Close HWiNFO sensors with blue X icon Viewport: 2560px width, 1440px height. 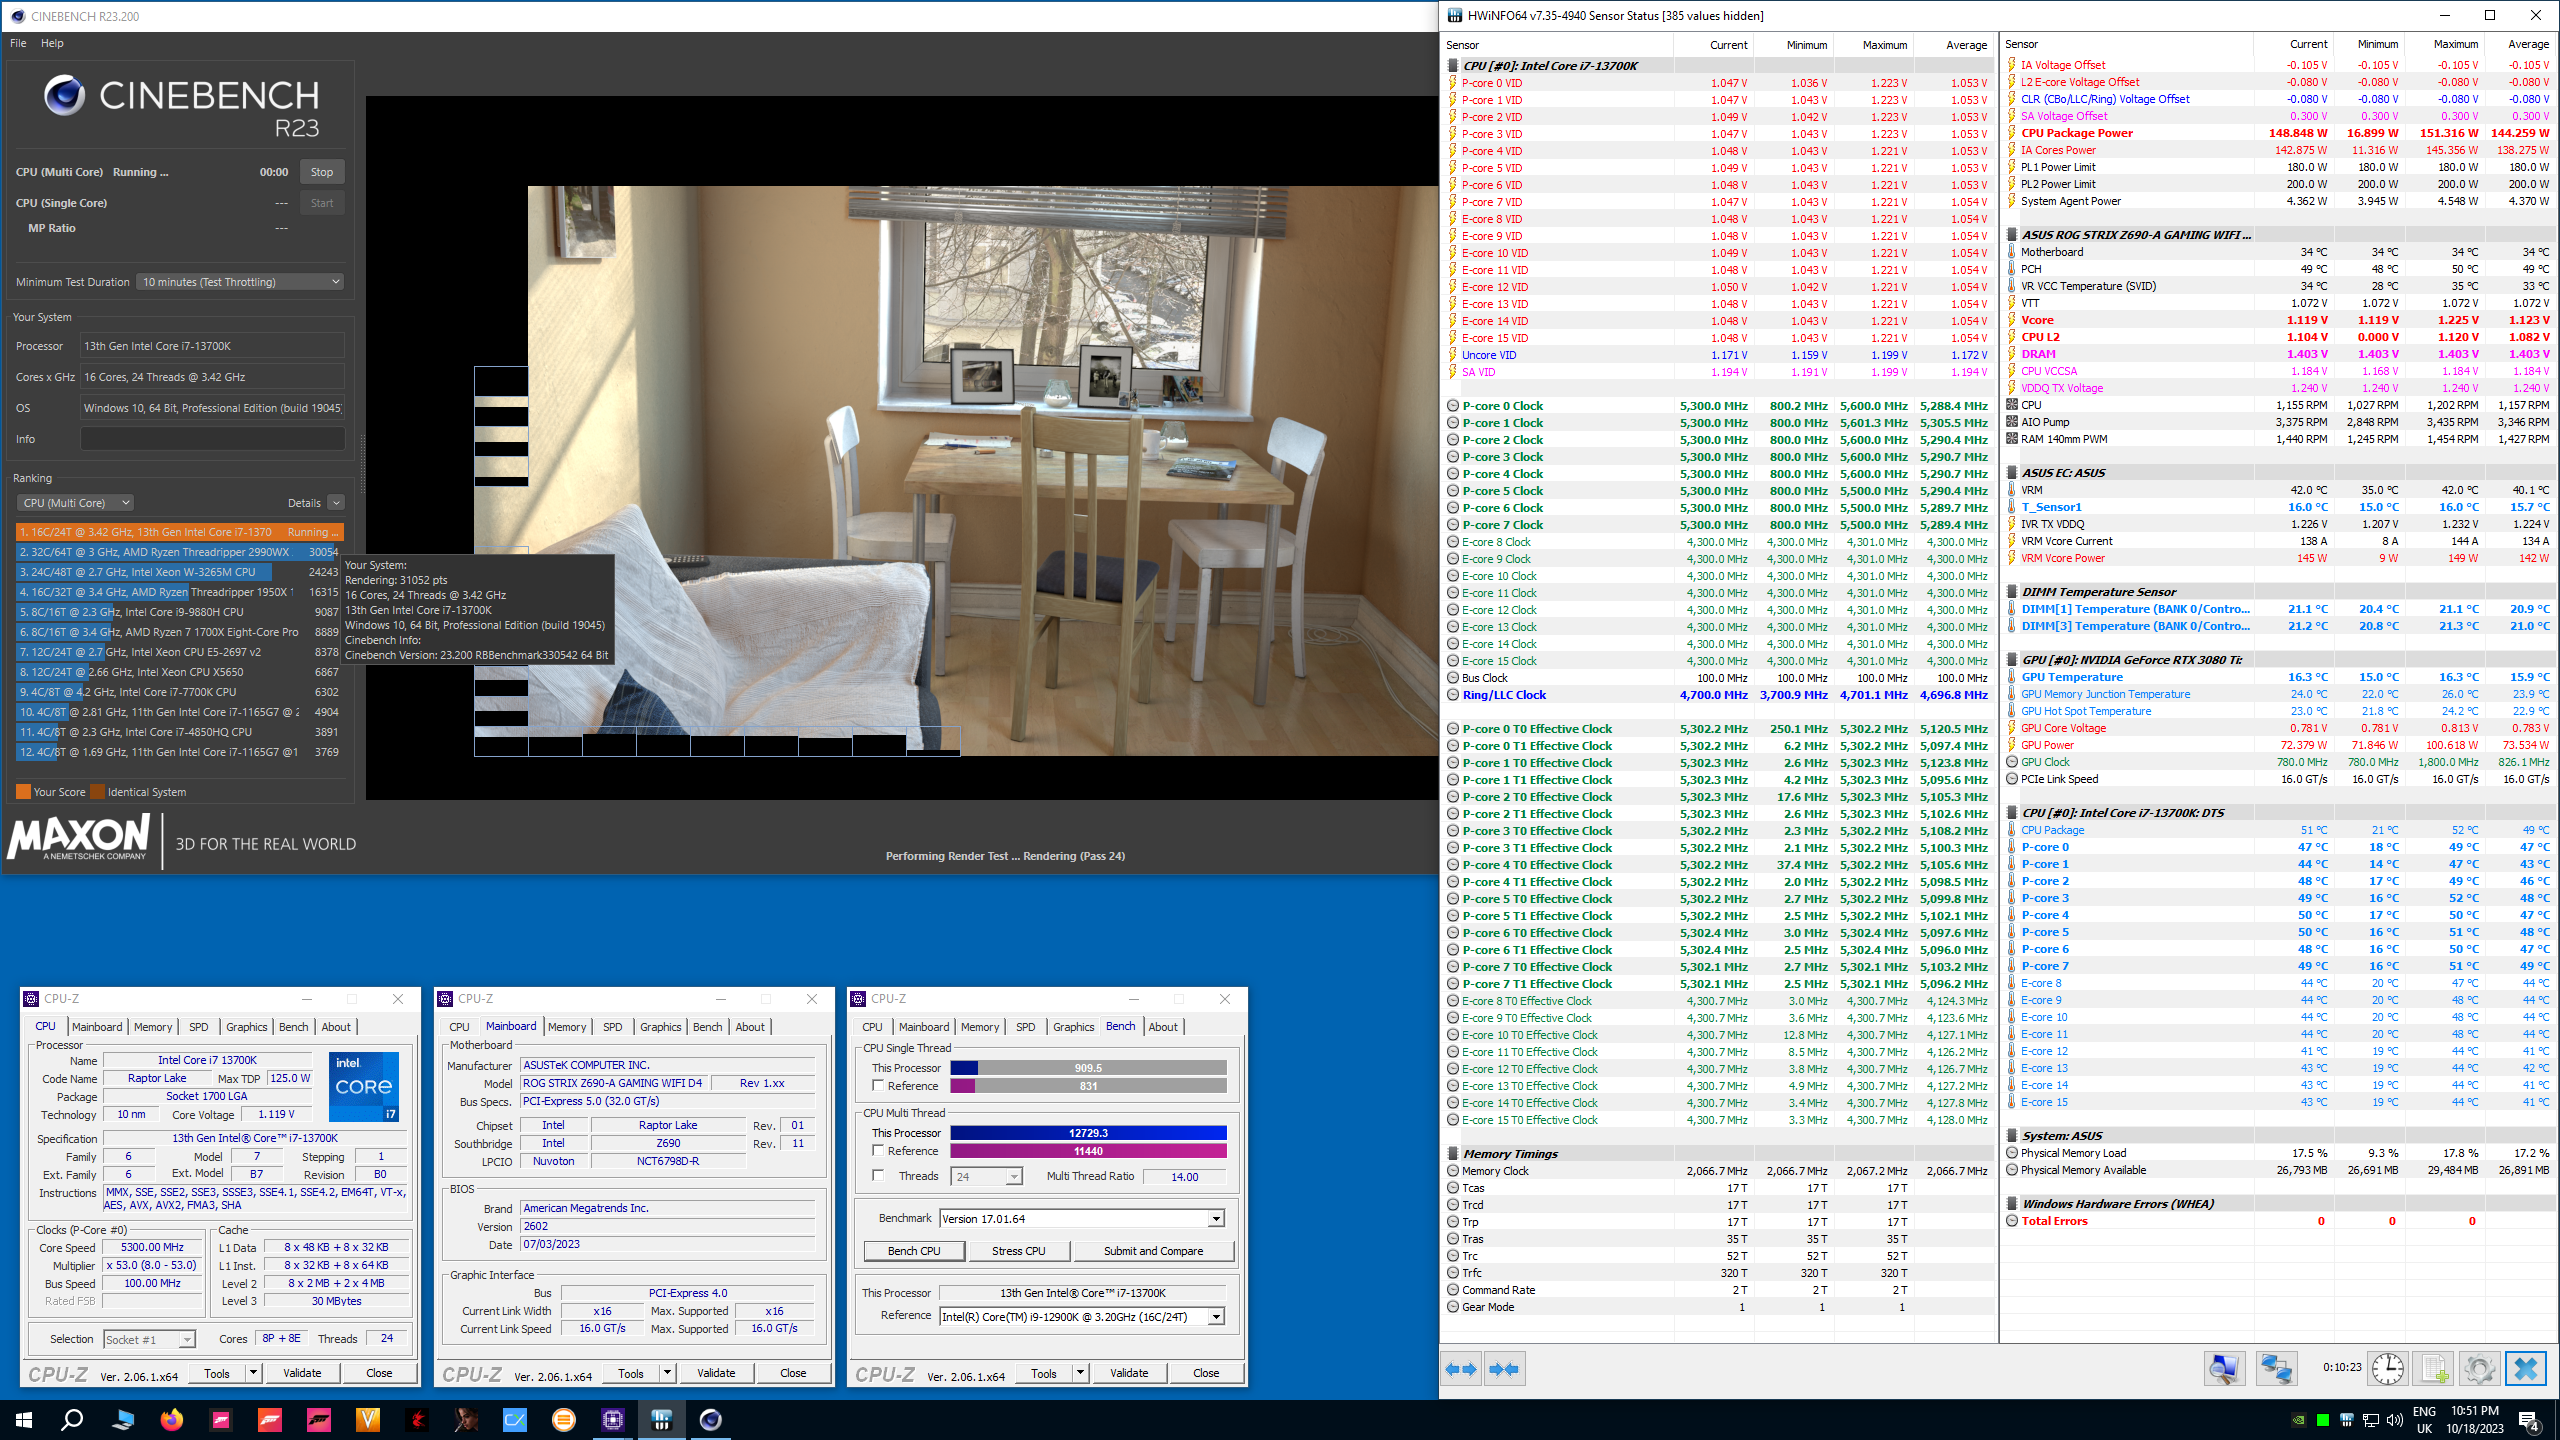(x=2525, y=1369)
